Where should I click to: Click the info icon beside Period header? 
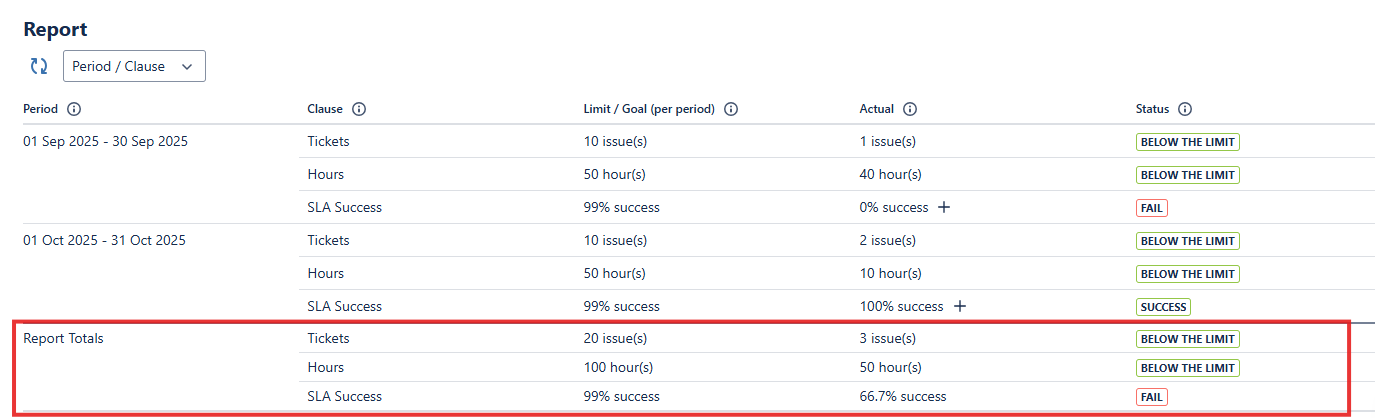tap(74, 109)
